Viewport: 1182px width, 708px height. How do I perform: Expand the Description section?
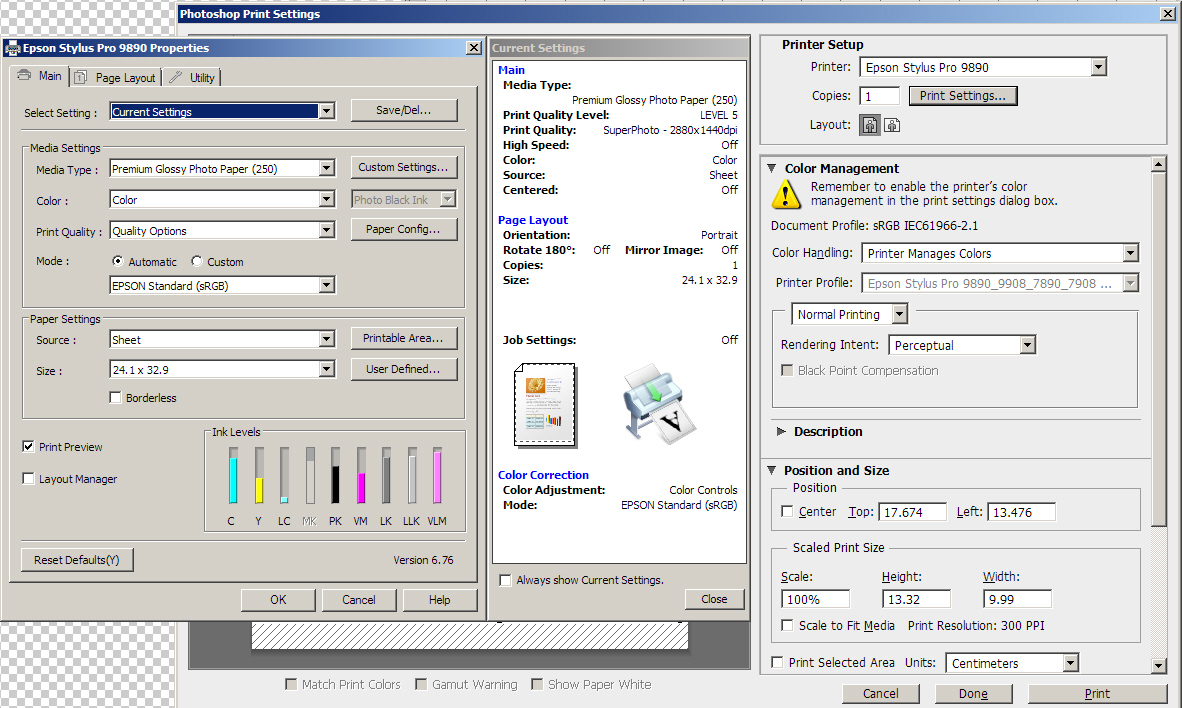(x=781, y=432)
